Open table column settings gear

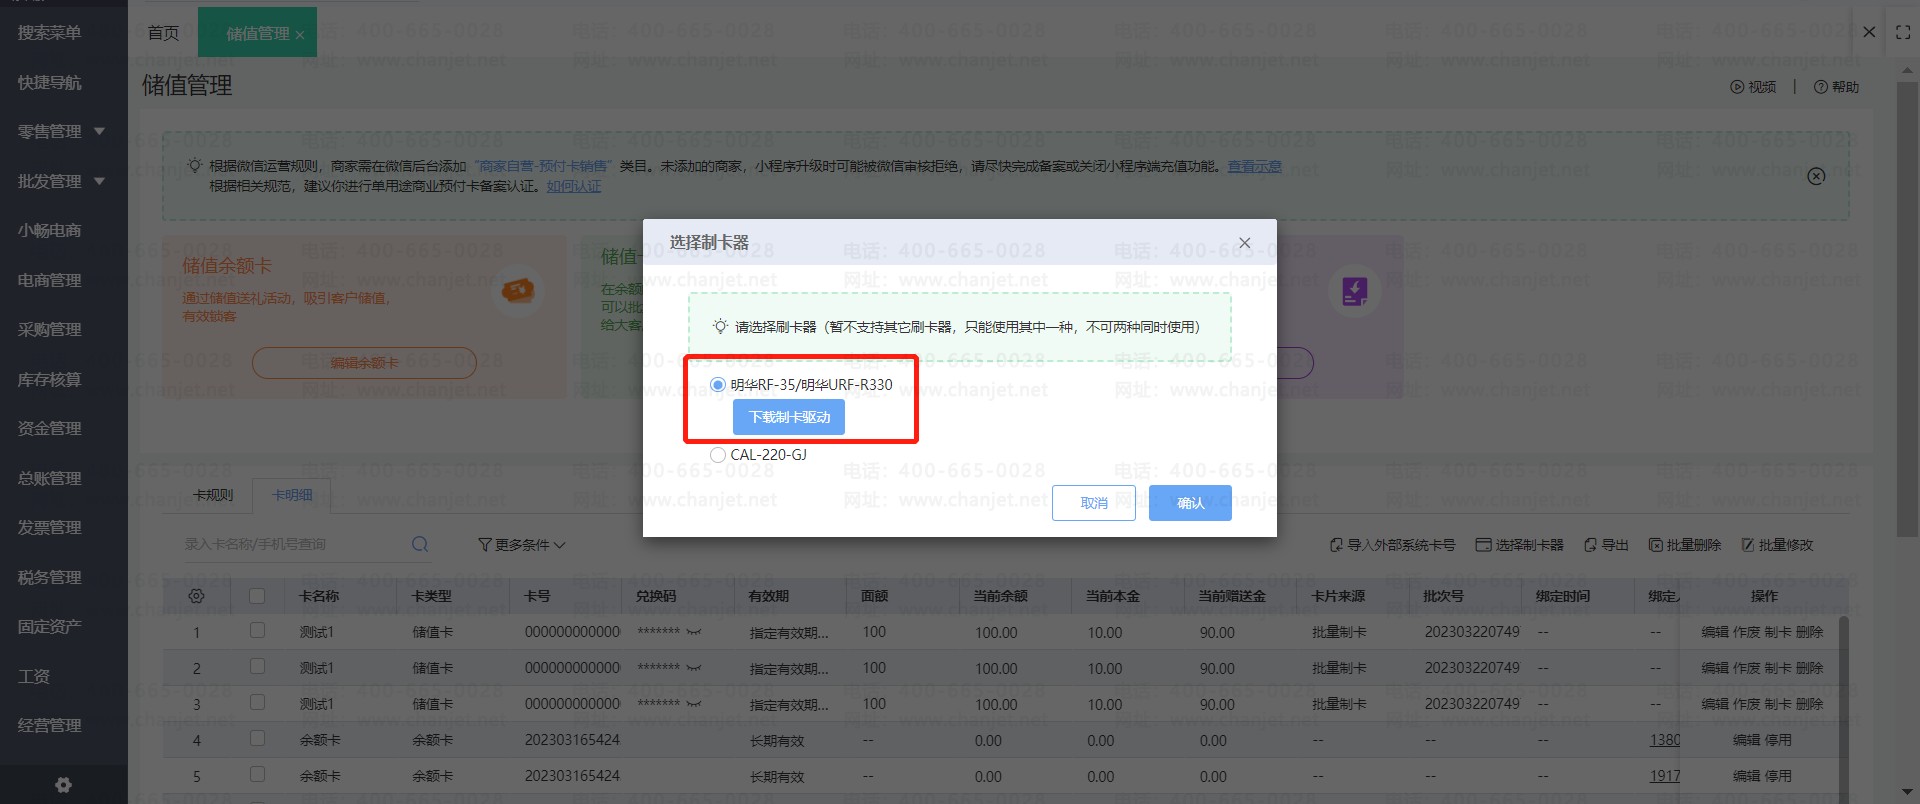(196, 596)
